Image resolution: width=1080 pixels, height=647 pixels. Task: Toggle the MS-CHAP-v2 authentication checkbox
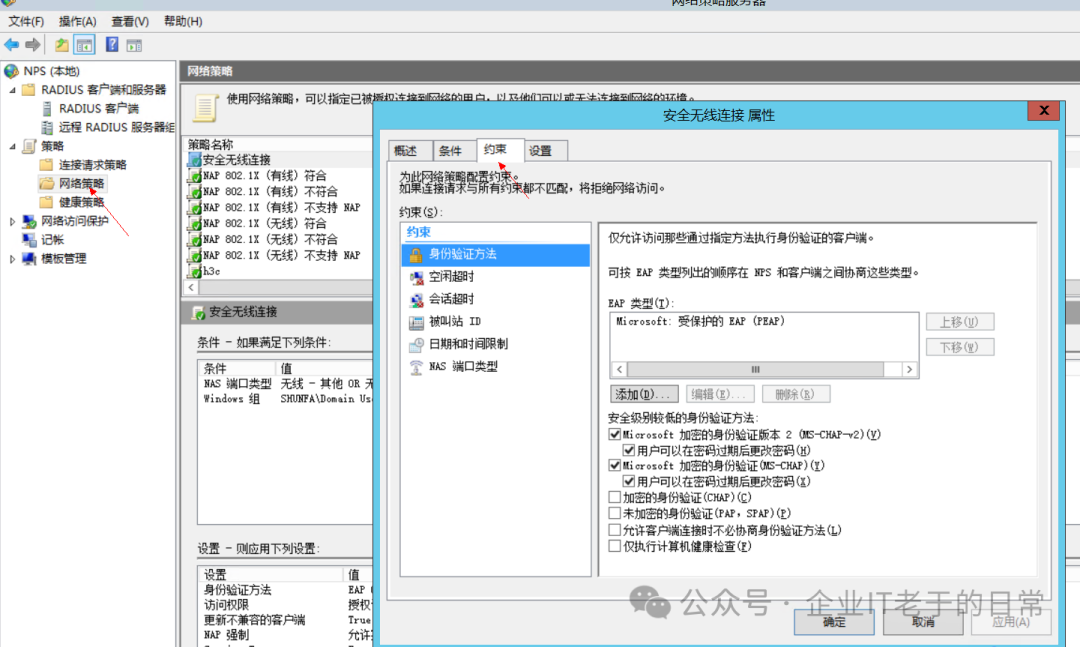[x=614, y=435]
